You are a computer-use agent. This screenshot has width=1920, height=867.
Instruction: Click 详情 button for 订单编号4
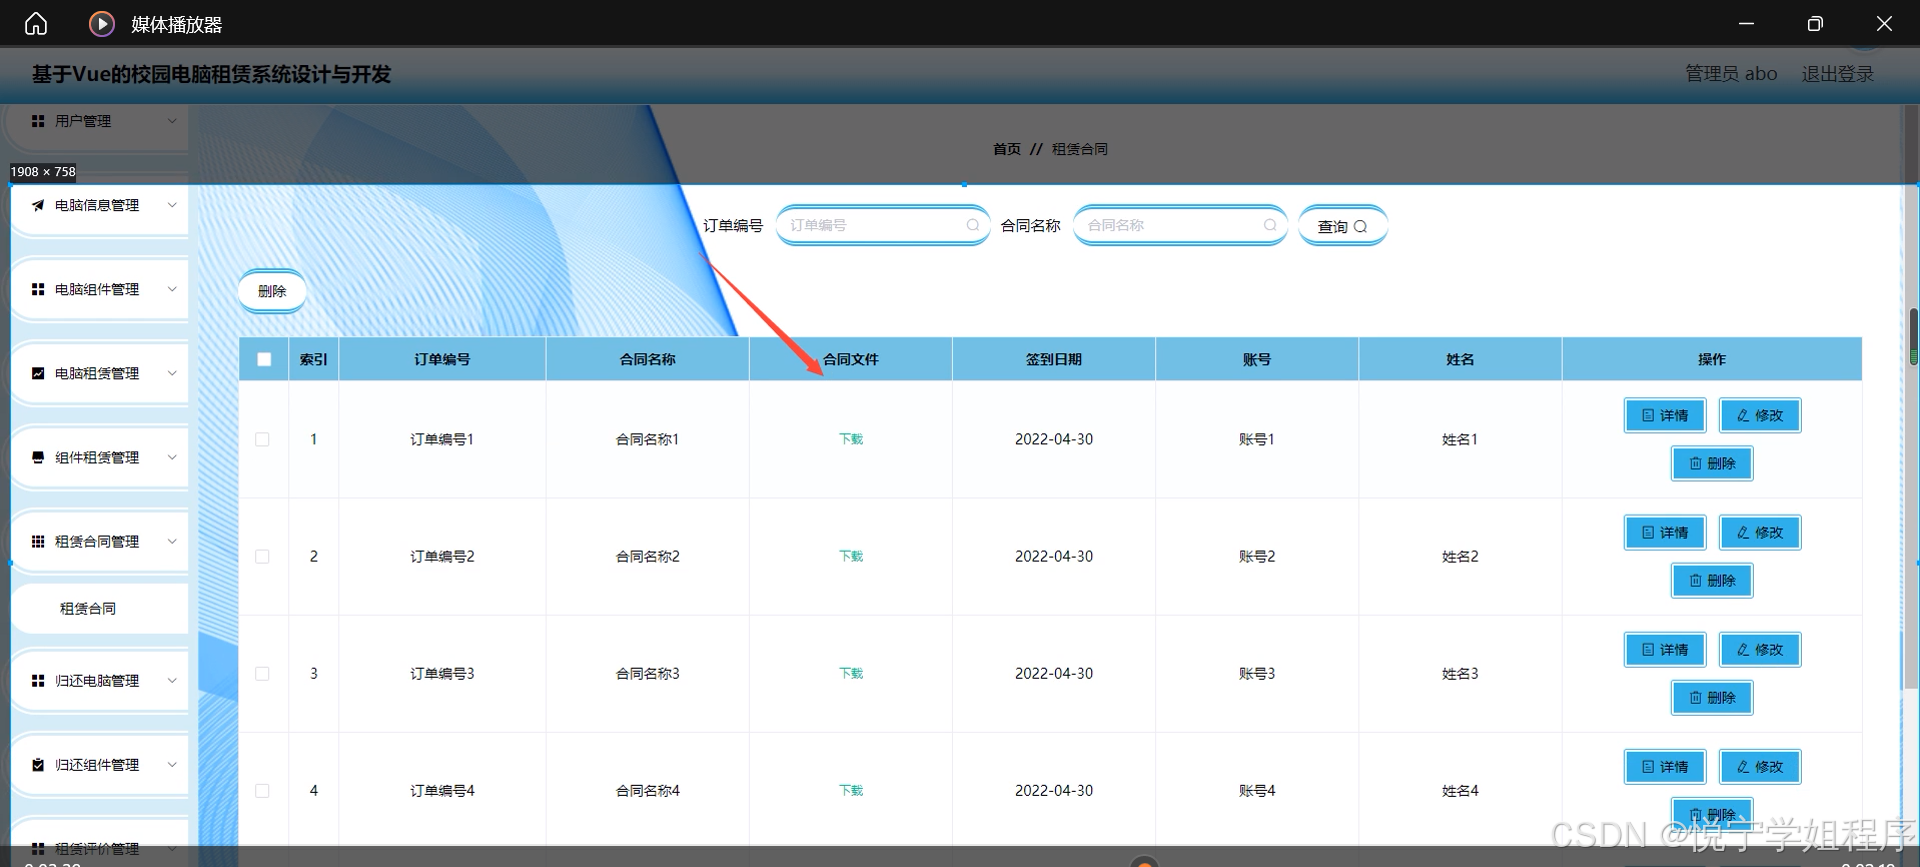1665,766
